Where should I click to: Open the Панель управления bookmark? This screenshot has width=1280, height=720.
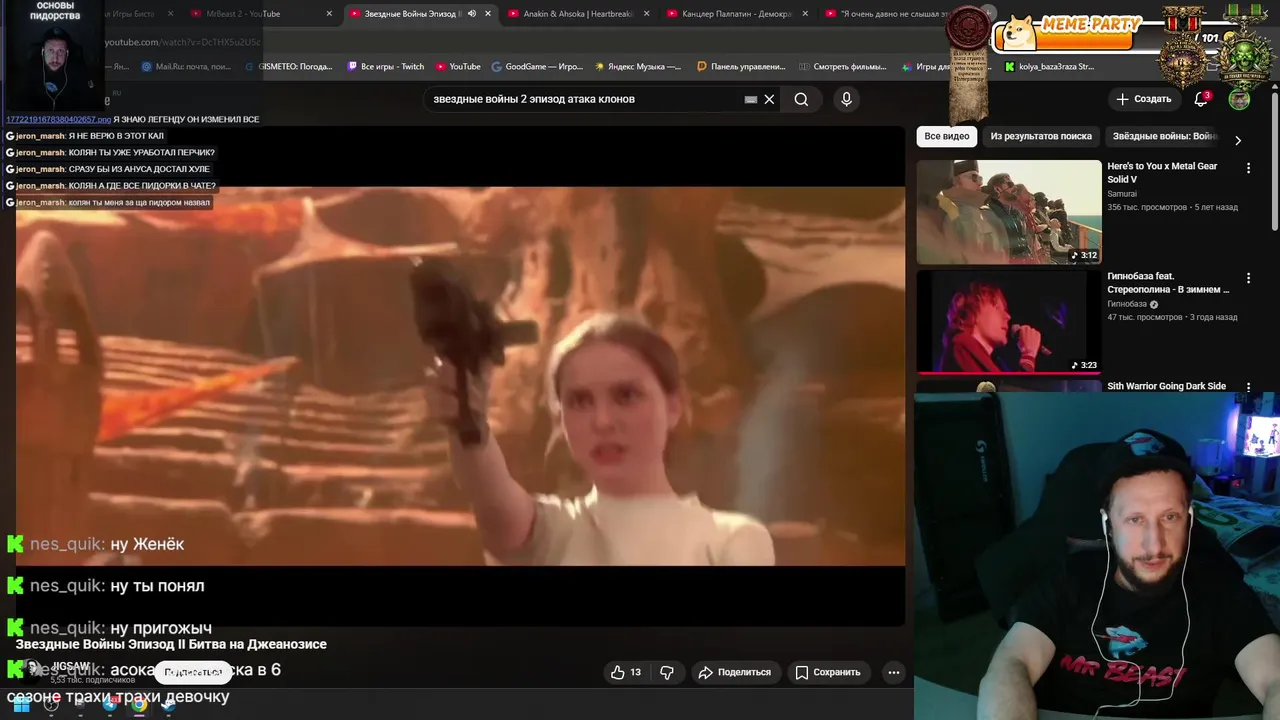click(x=741, y=67)
